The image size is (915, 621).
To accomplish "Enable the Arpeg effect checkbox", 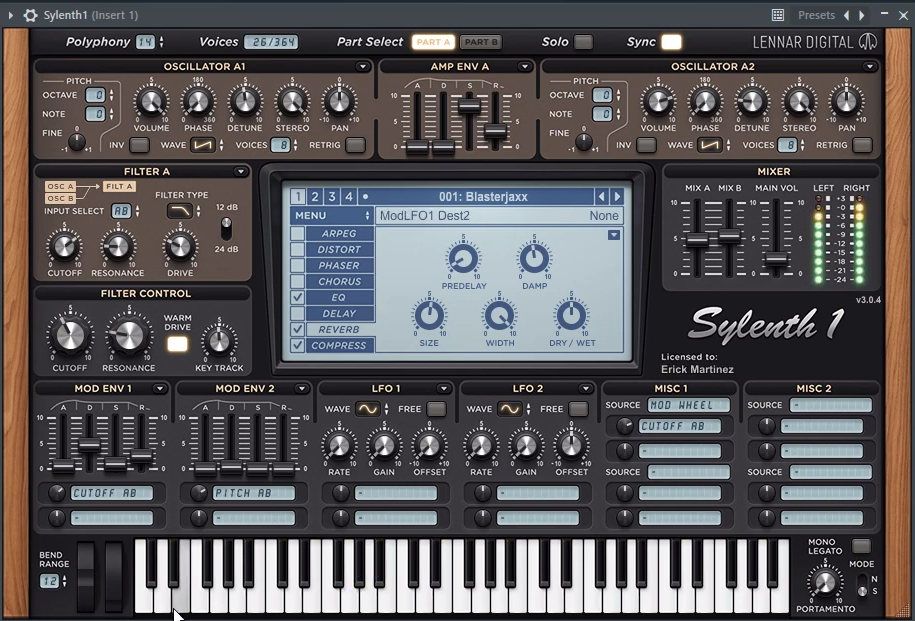I will (x=298, y=233).
